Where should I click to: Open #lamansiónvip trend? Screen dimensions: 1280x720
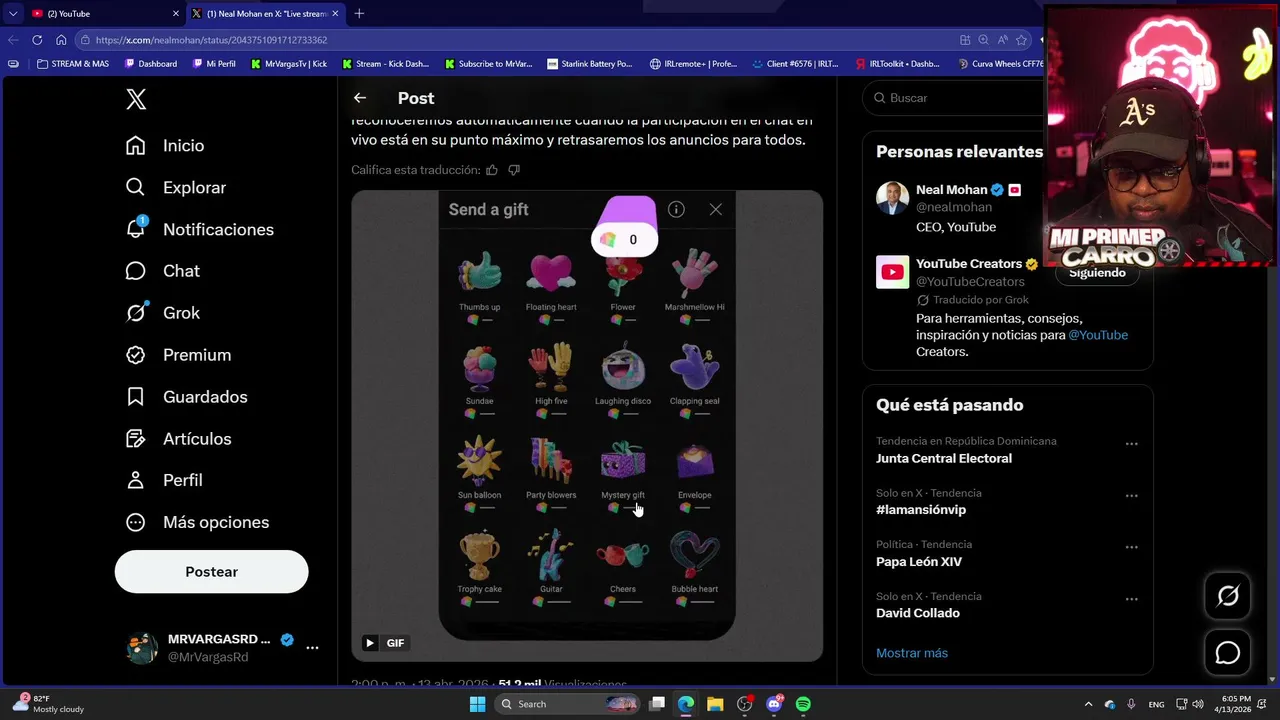tap(921, 510)
